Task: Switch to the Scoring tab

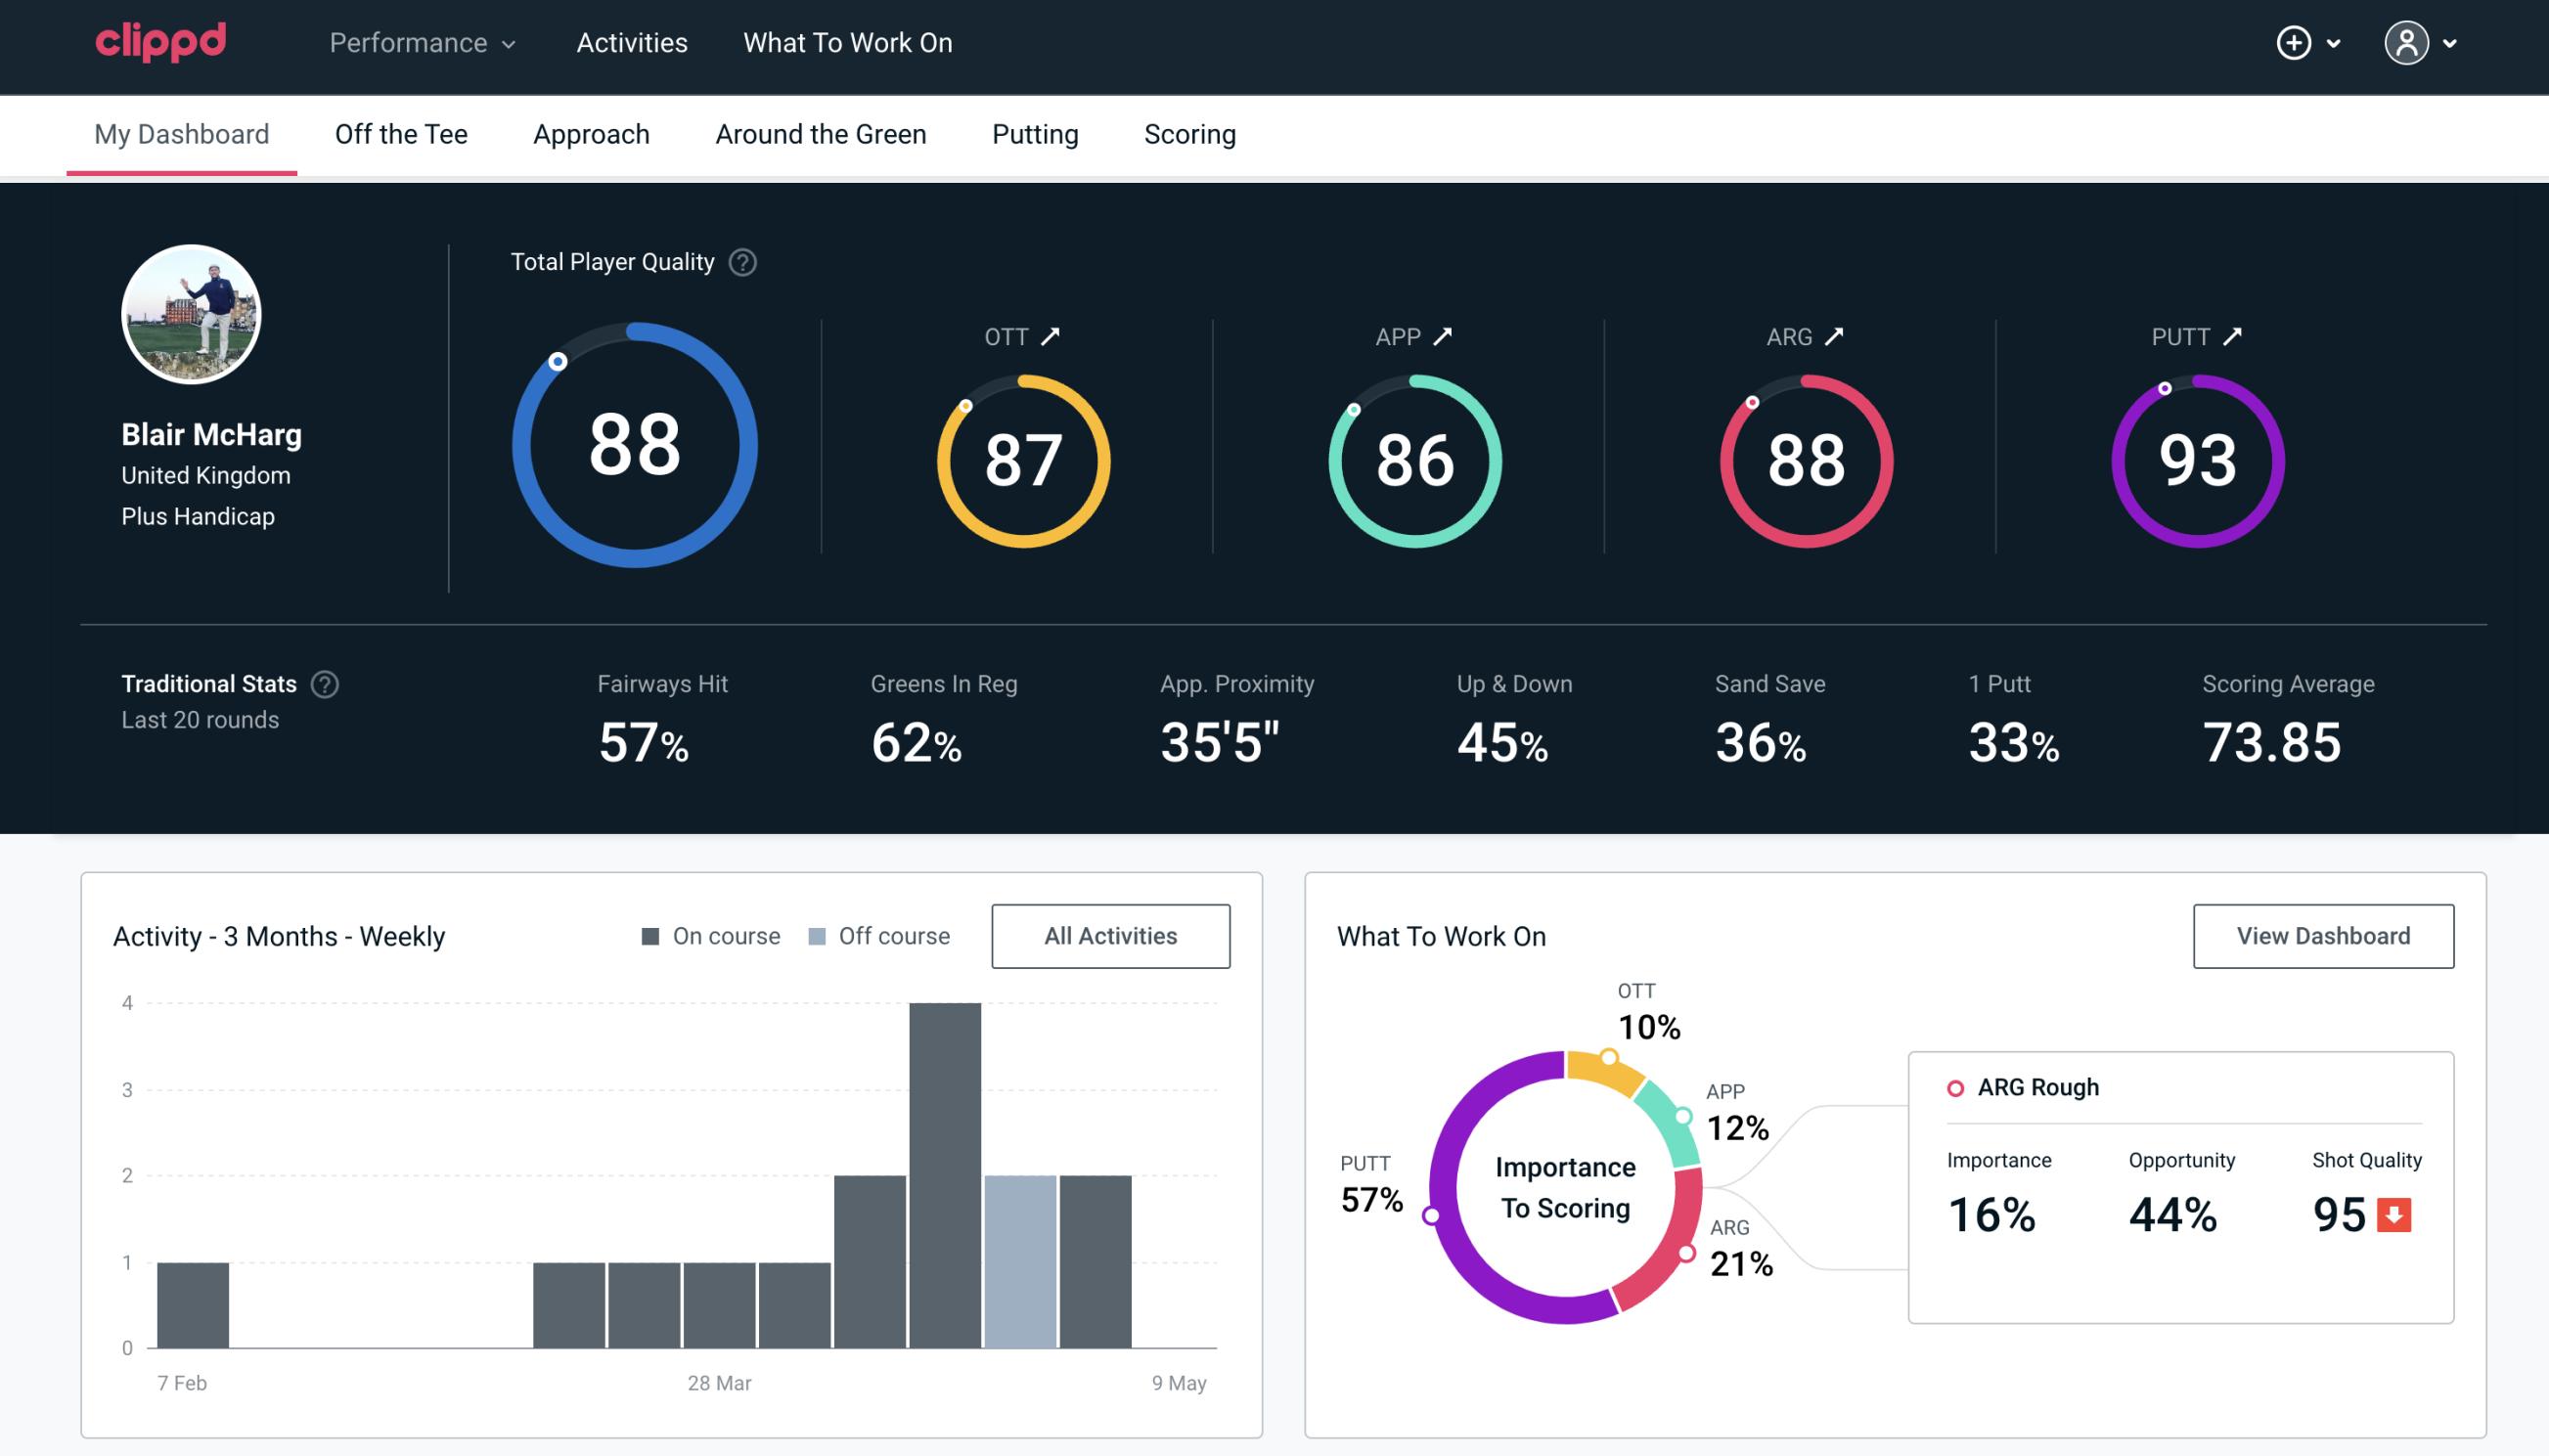Action: point(1188,133)
